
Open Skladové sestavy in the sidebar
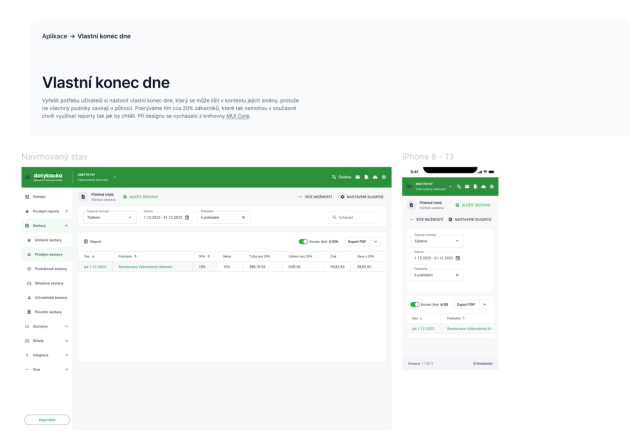[x=47, y=284]
